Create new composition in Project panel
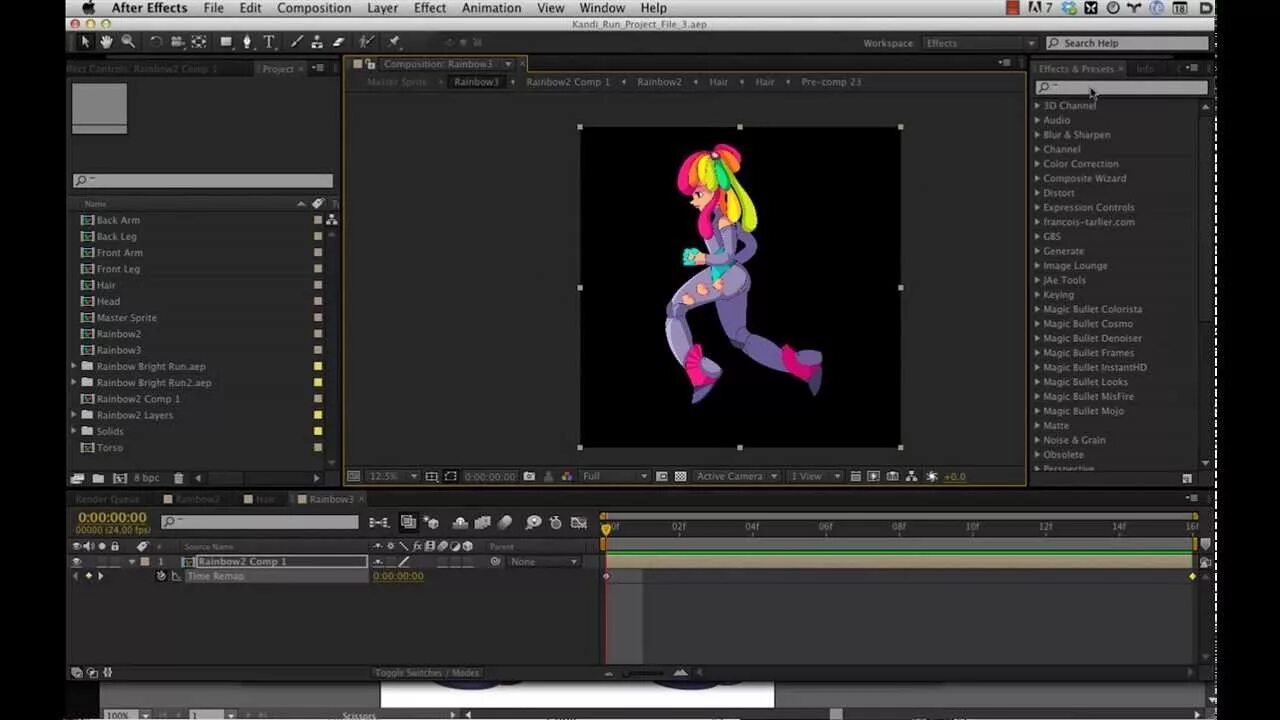 coord(120,478)
